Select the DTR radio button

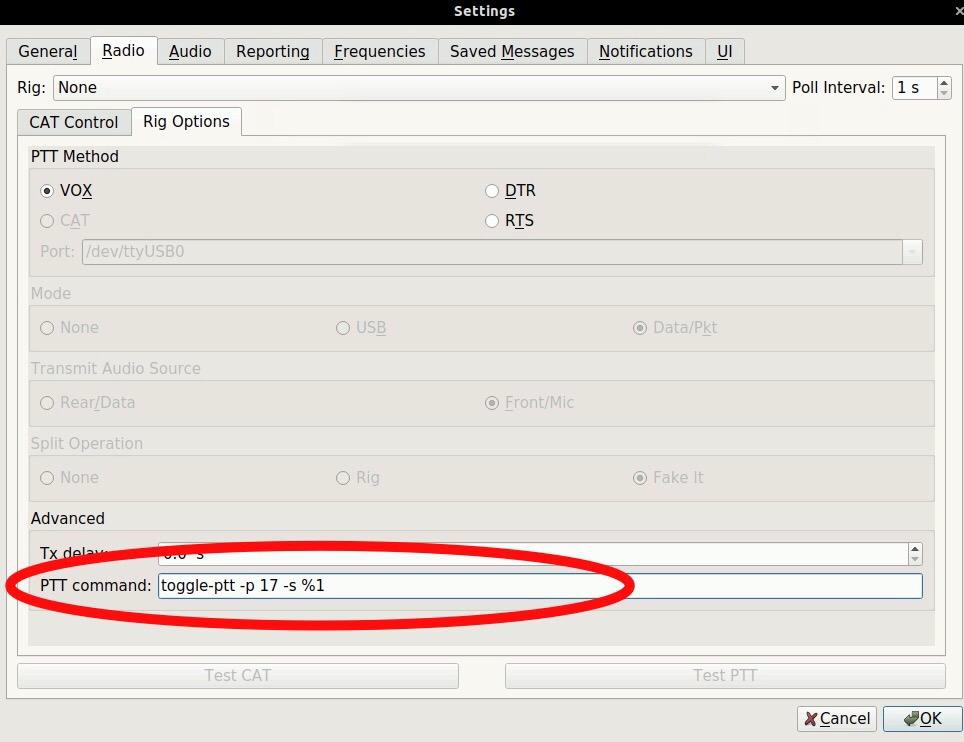(492, 191)
